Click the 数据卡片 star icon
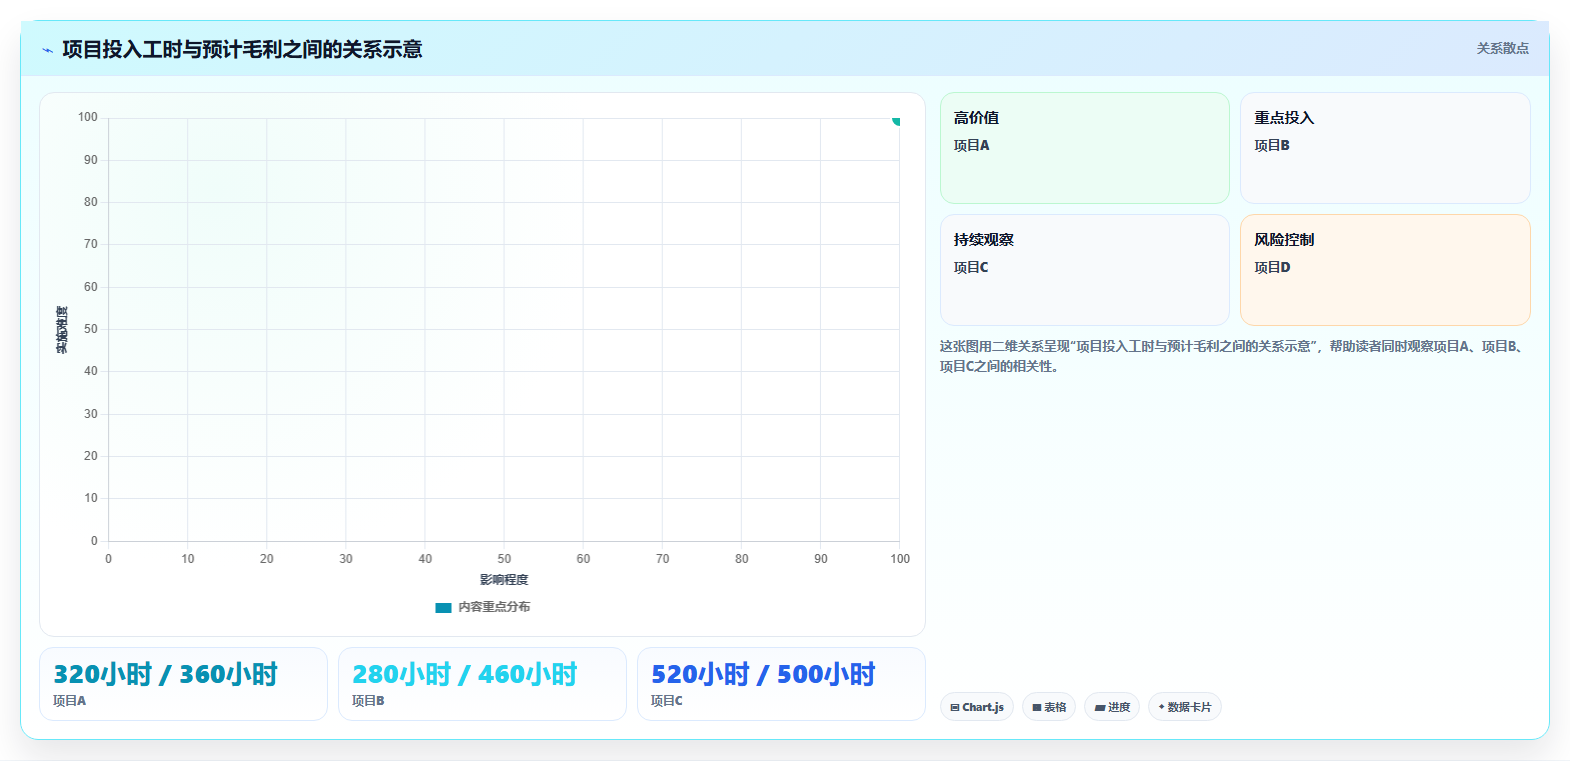Image resolution: width=1570 pixels, height=761 pixels. [1161, 707]
